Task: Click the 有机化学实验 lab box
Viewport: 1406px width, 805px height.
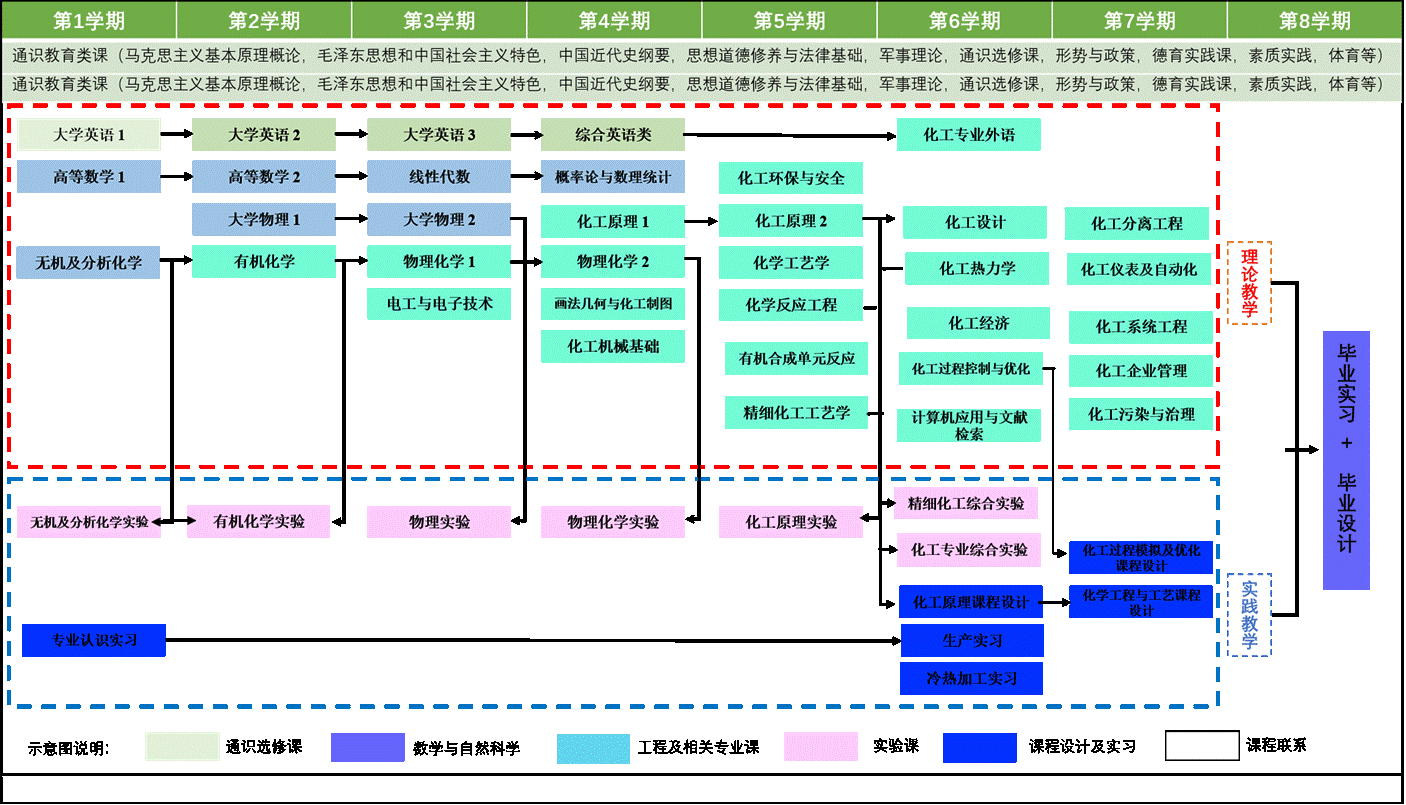Action: 259,521
